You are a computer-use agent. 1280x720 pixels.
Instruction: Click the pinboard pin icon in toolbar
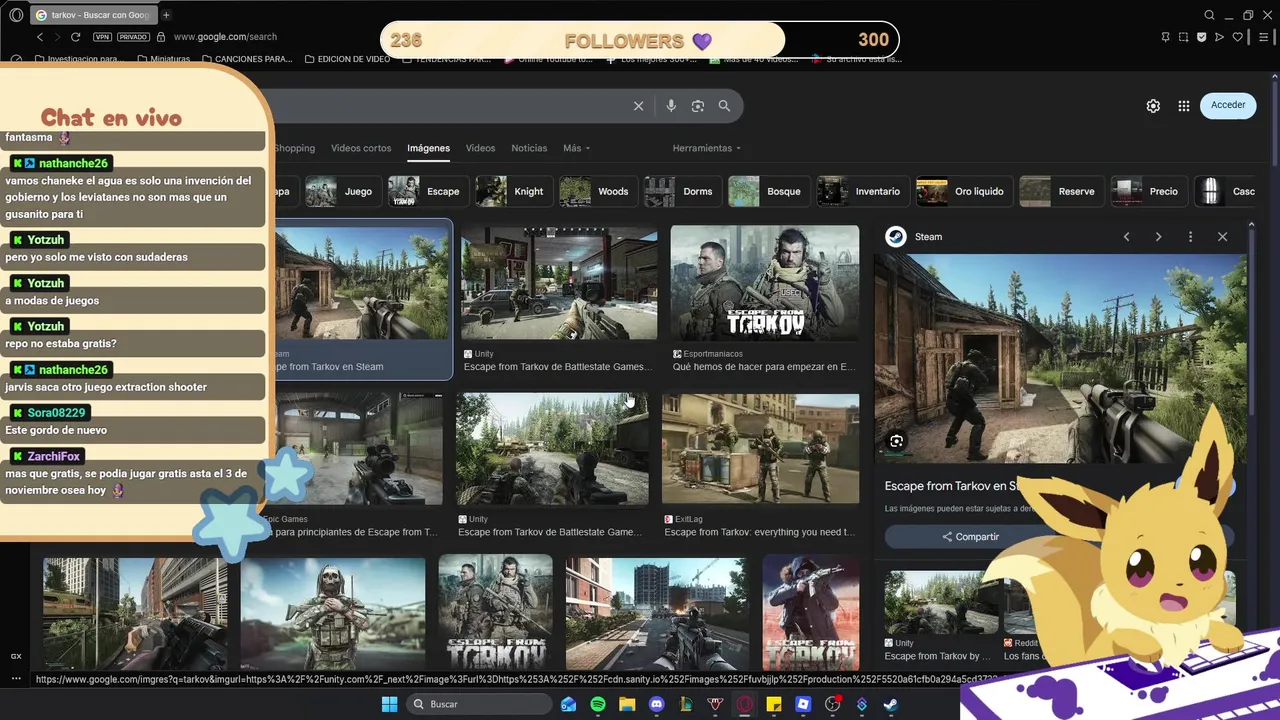pyautogui.click(x=1165, y=37)
